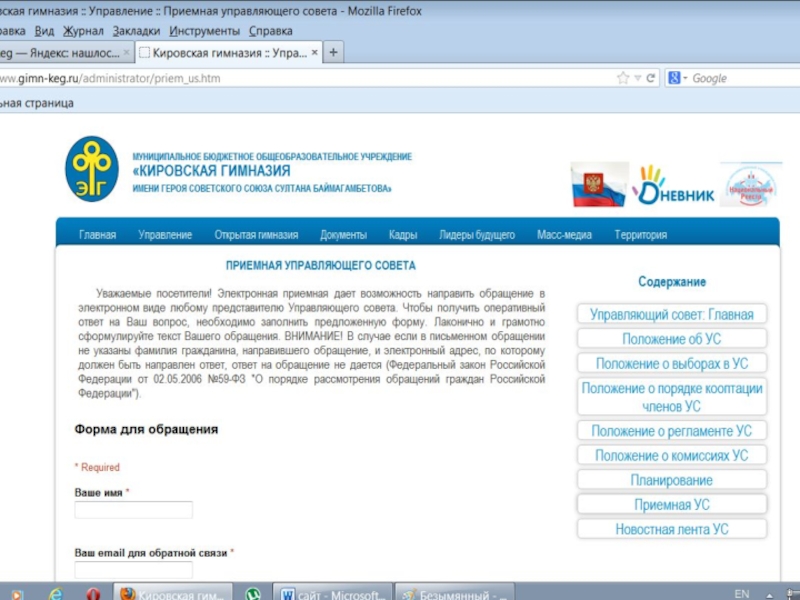Show hidden system tray icons arrow
The width and height of the screenshot is (800, 600).
[x=769, y=595]
